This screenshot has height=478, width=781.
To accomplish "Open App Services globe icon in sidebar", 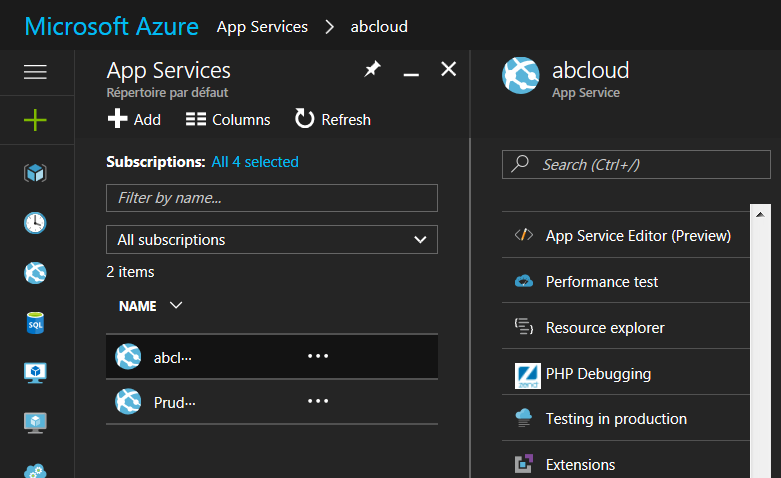I will [35, 273].
